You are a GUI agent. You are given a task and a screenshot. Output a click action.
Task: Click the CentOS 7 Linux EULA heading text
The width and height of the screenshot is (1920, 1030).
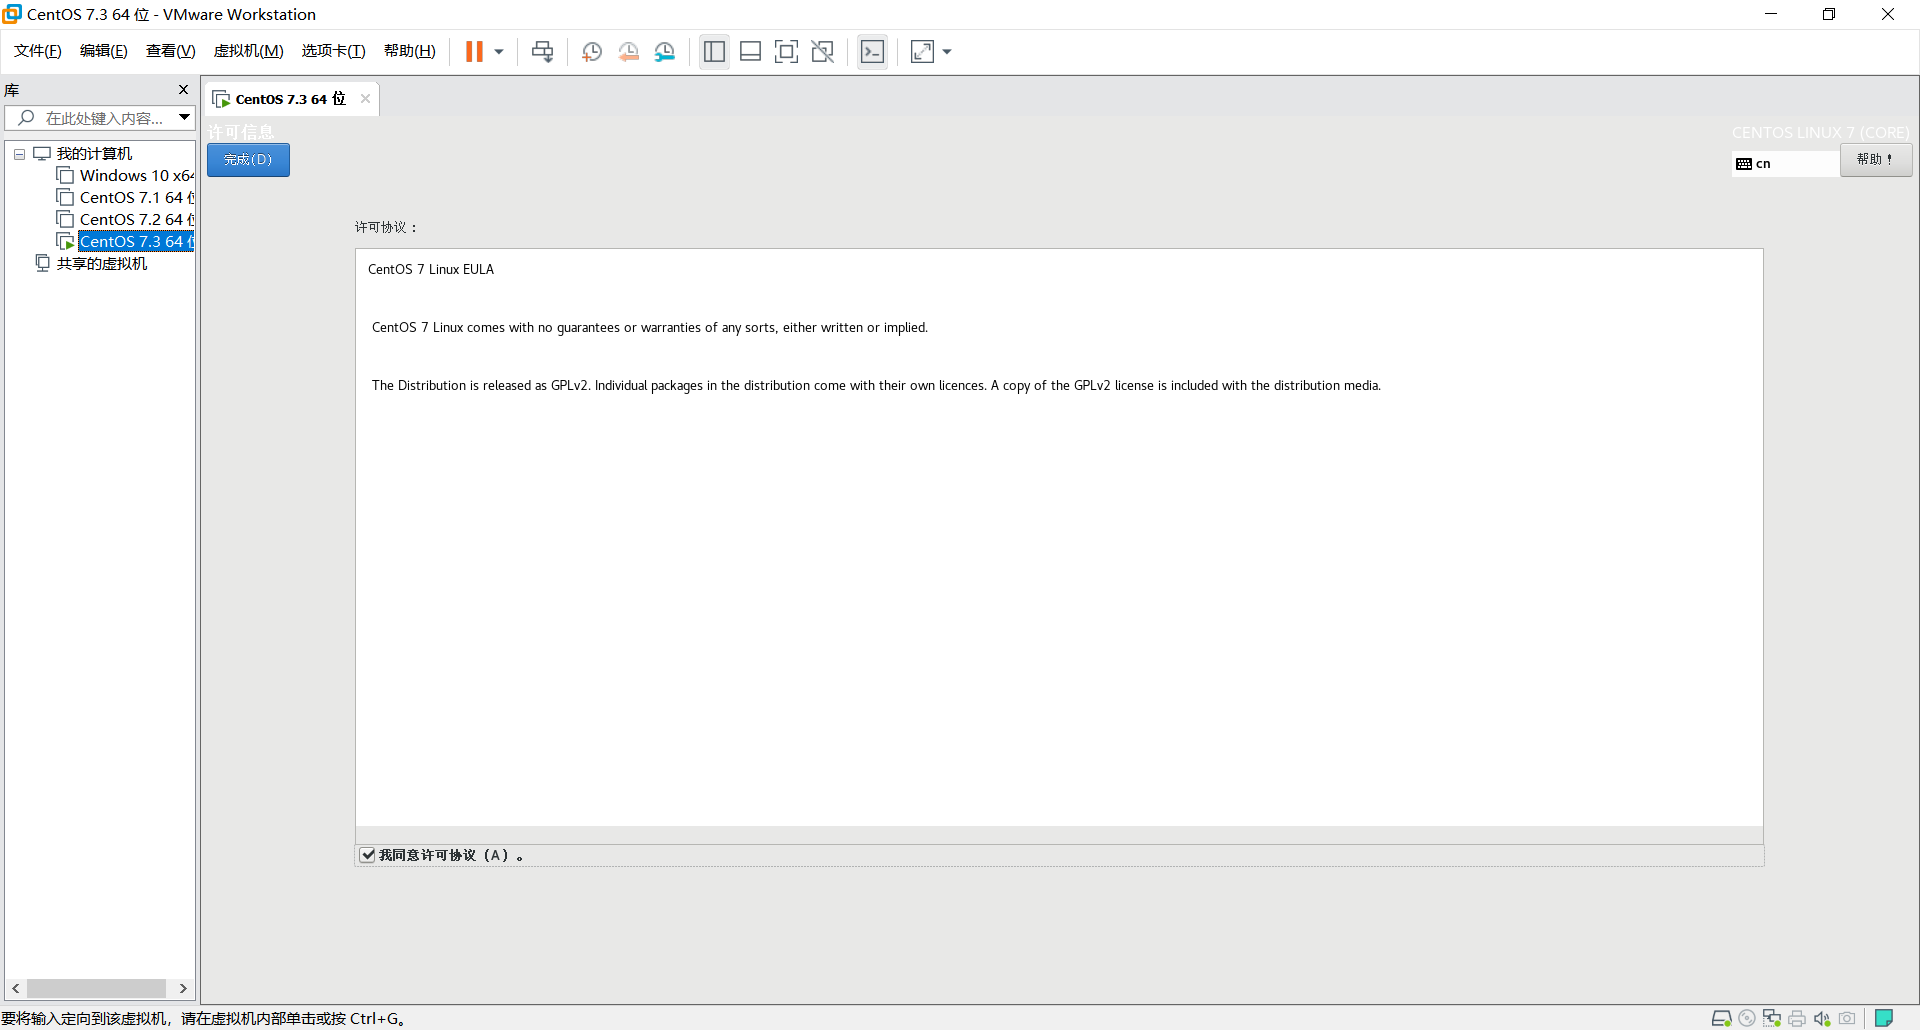click(x=431, y=270)
